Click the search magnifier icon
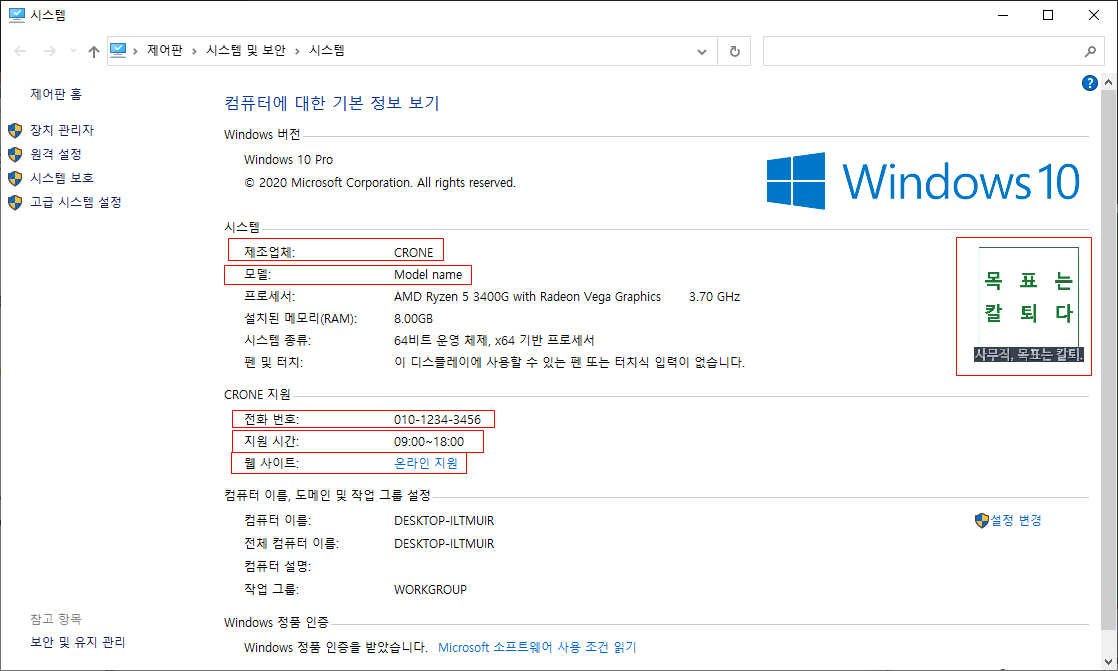 pyautogui.click(x=1090, y=51)
